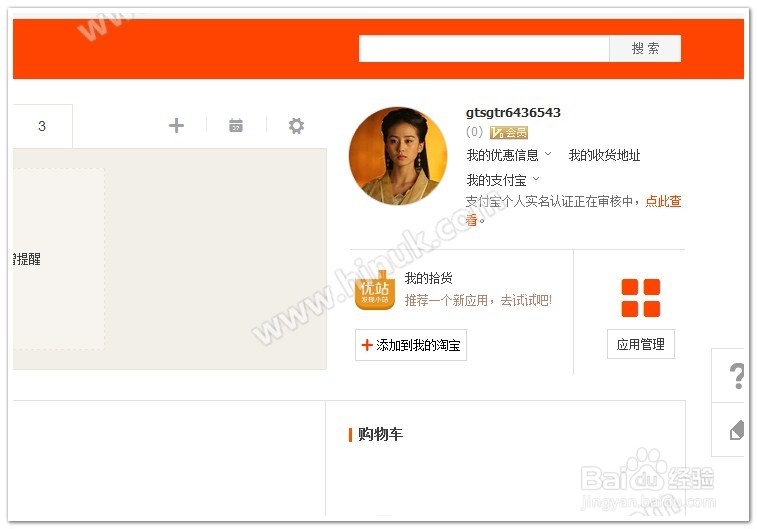Click 添加到我的淘宝 button
The height and width of the screenshot is (529, 757).
pyautogui.click(x=411, y=345)
